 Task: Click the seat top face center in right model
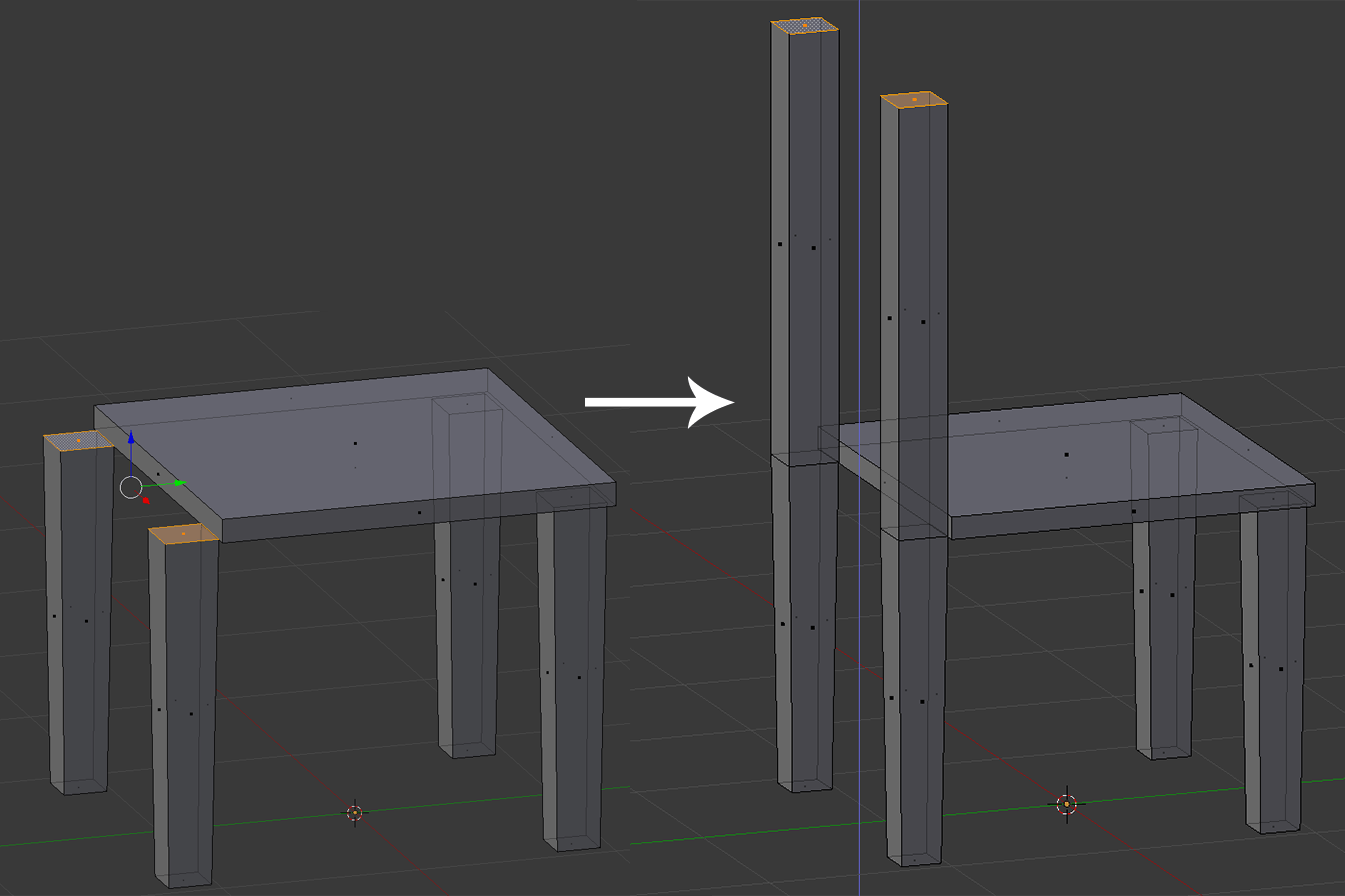(1066, 455)
